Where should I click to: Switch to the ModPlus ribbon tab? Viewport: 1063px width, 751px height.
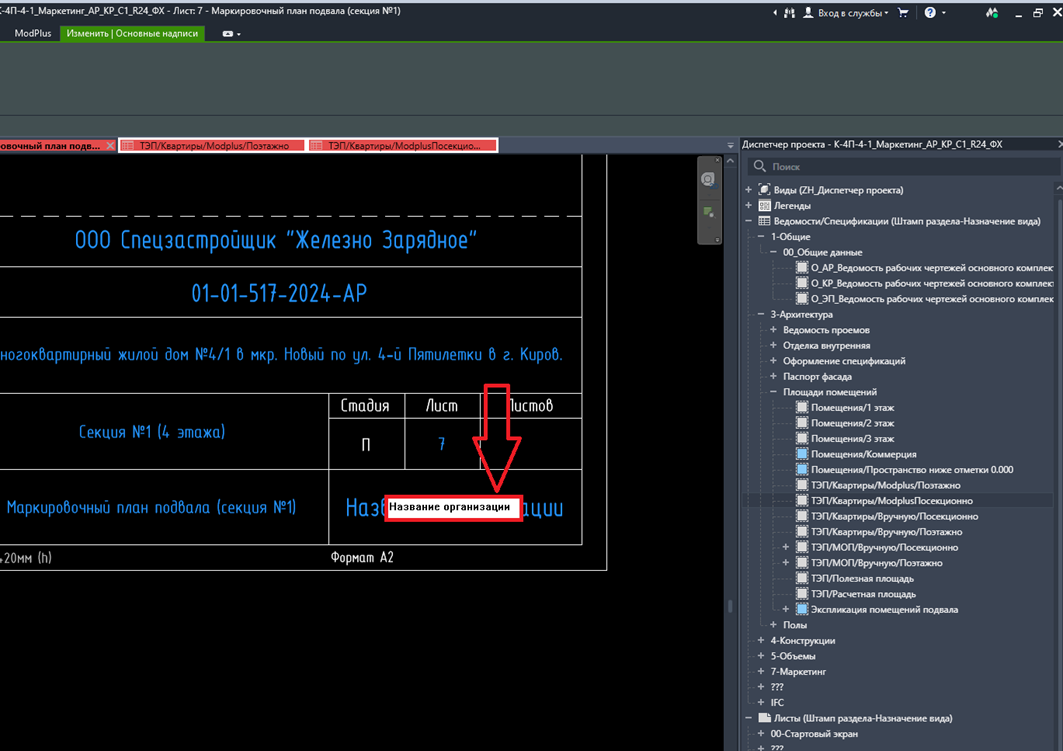33,33
